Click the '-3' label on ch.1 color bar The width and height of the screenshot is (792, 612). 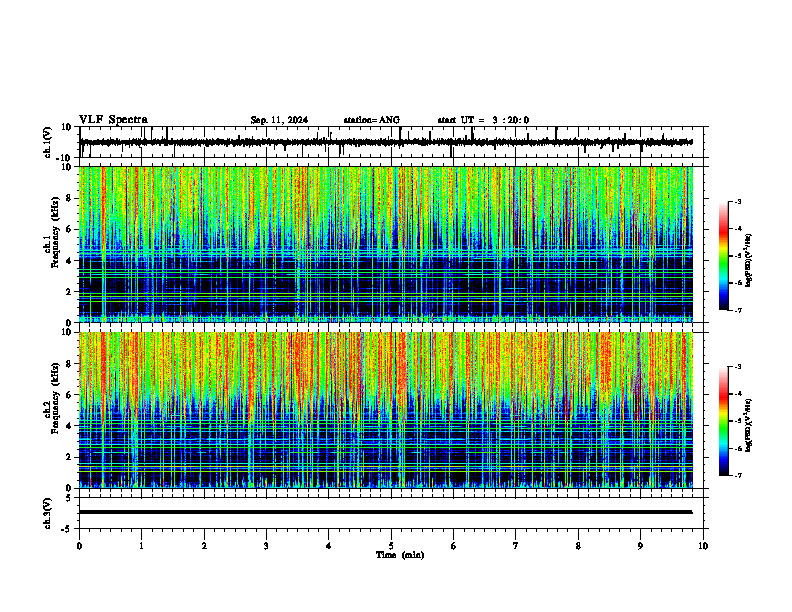coord(738,201)
